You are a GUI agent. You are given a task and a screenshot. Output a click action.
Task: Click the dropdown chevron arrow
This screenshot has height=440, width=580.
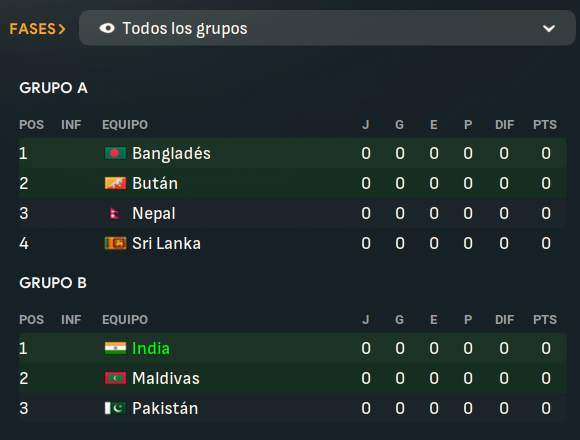tap(549, 28)
